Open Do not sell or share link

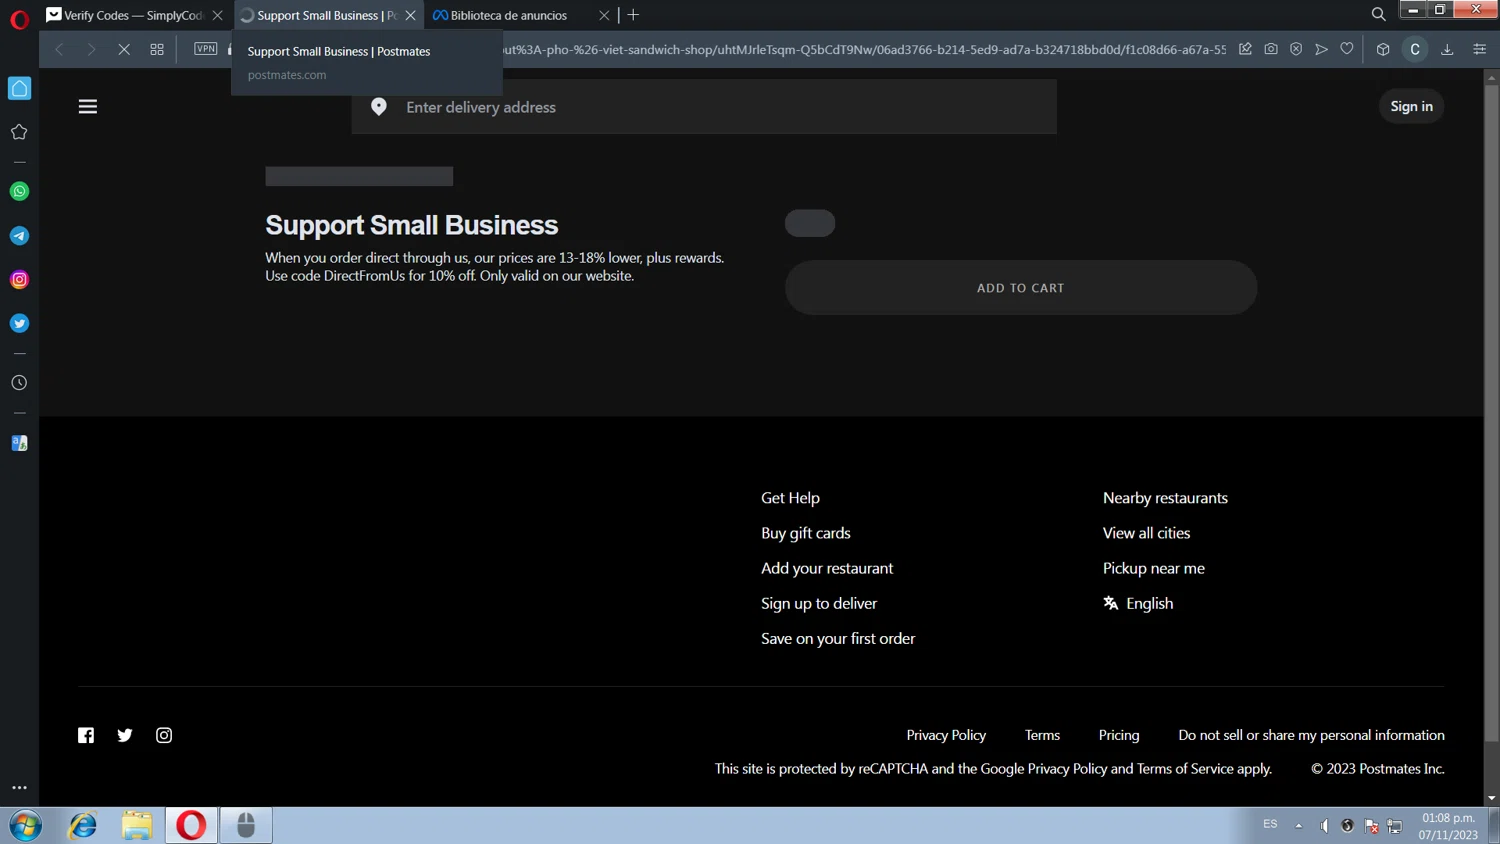pyautogui.click(x=1311, y=735)
